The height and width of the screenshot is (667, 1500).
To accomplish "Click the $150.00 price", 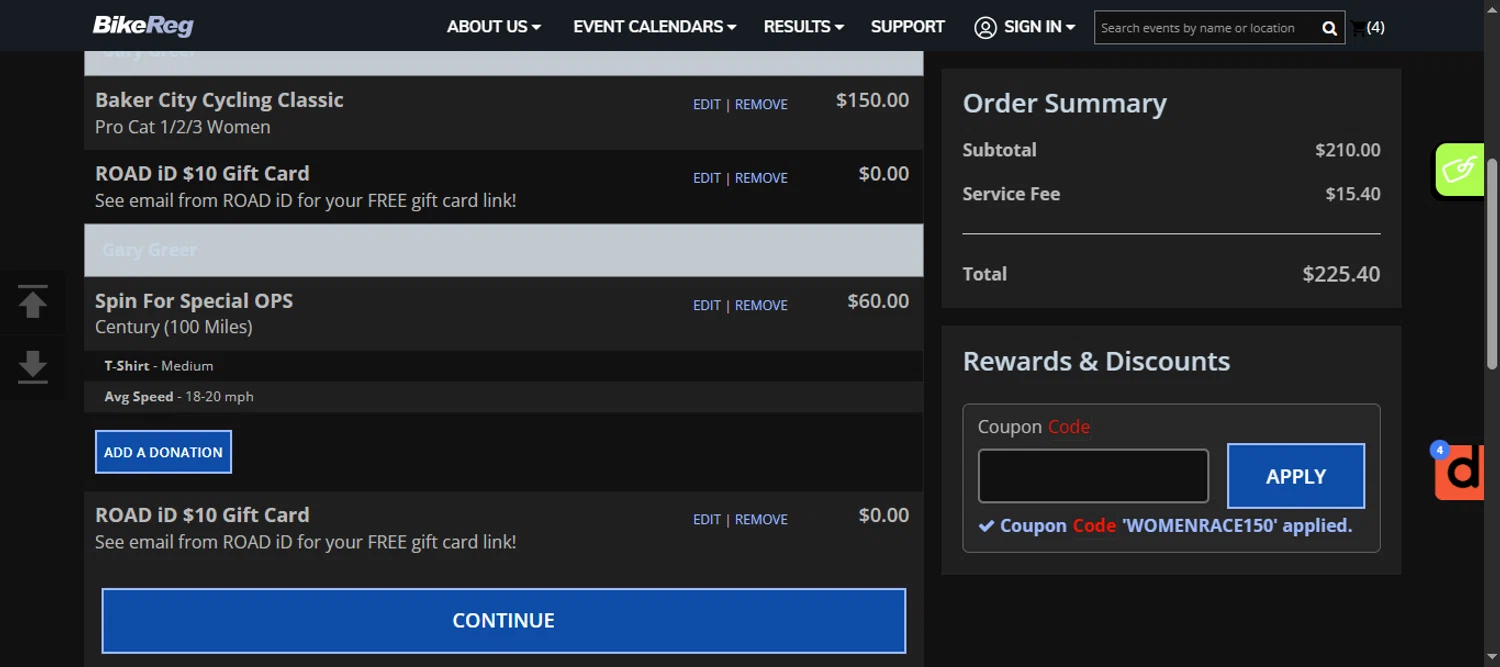I will (872, 100).
